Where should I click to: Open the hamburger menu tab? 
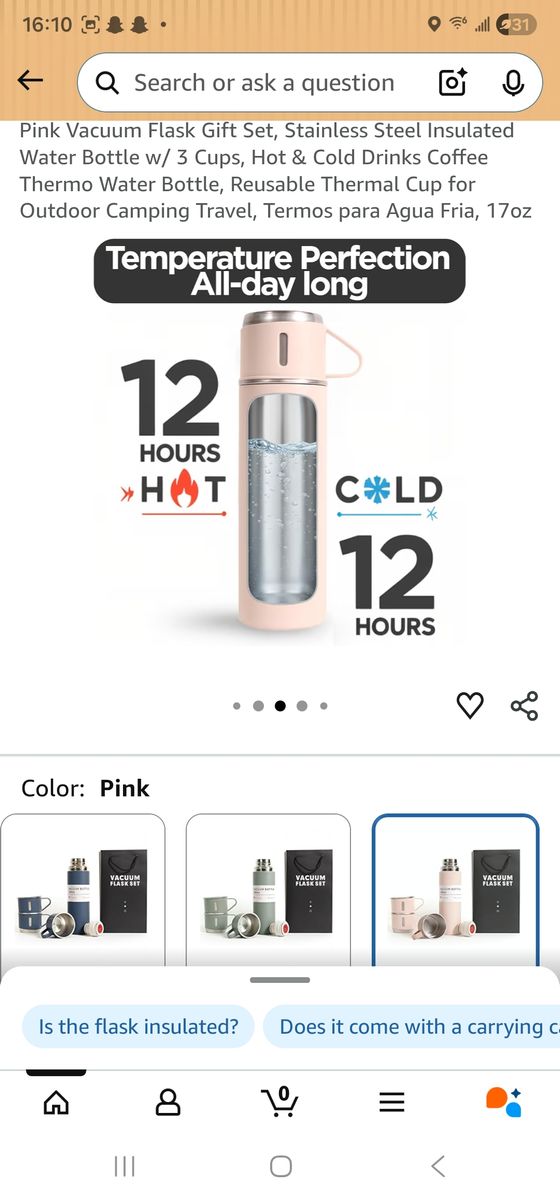coord(392,1102)
